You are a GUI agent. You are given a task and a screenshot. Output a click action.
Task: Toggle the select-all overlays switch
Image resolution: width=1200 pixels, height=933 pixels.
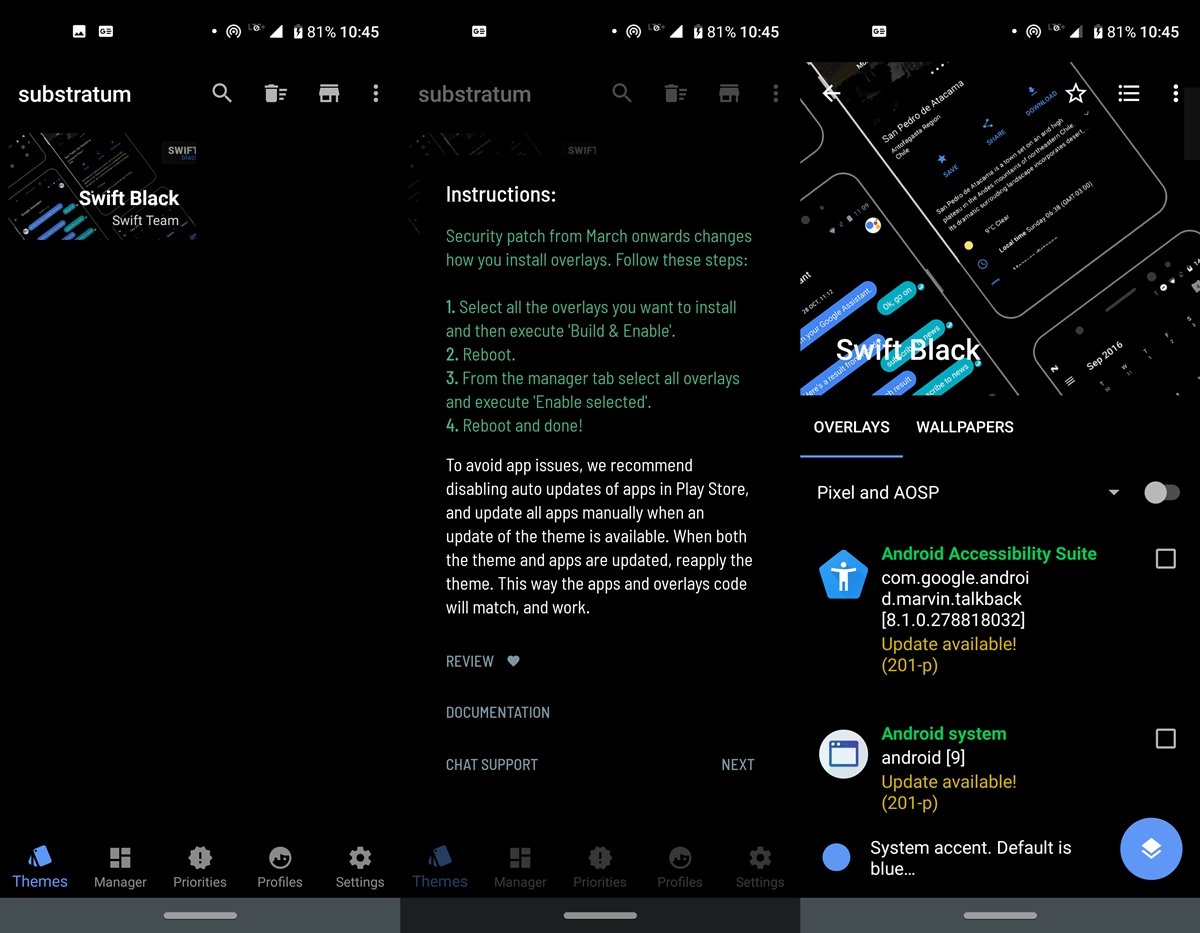click(x=1162, y=492)
